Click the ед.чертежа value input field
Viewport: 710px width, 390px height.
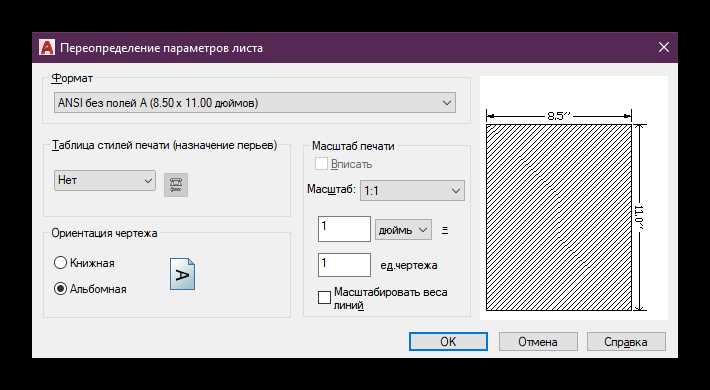click(344, 265)
